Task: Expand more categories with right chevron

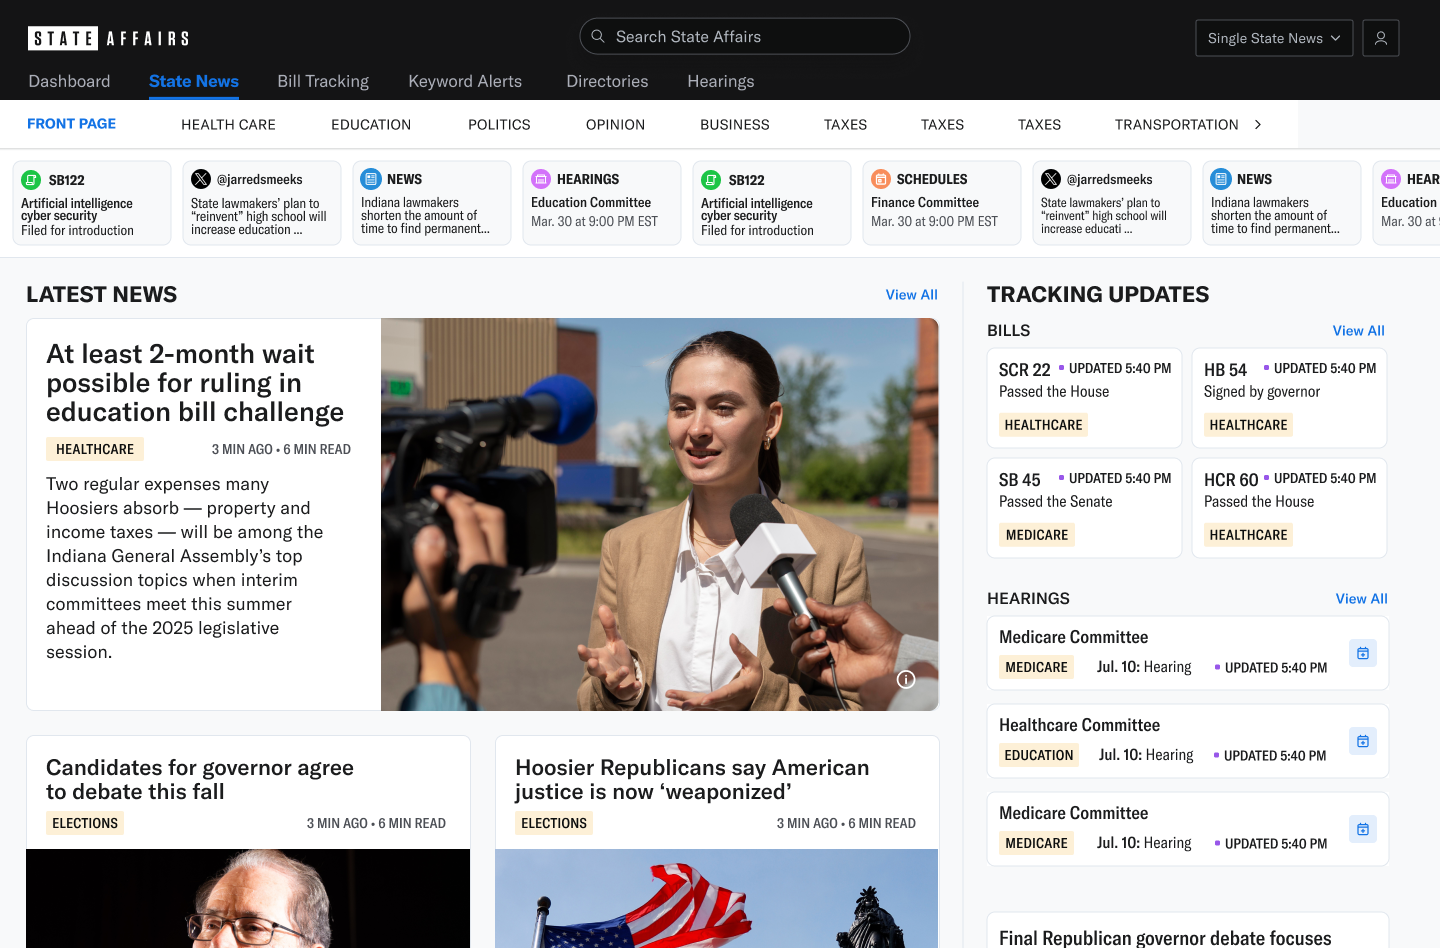Action: pos(1258,125)
